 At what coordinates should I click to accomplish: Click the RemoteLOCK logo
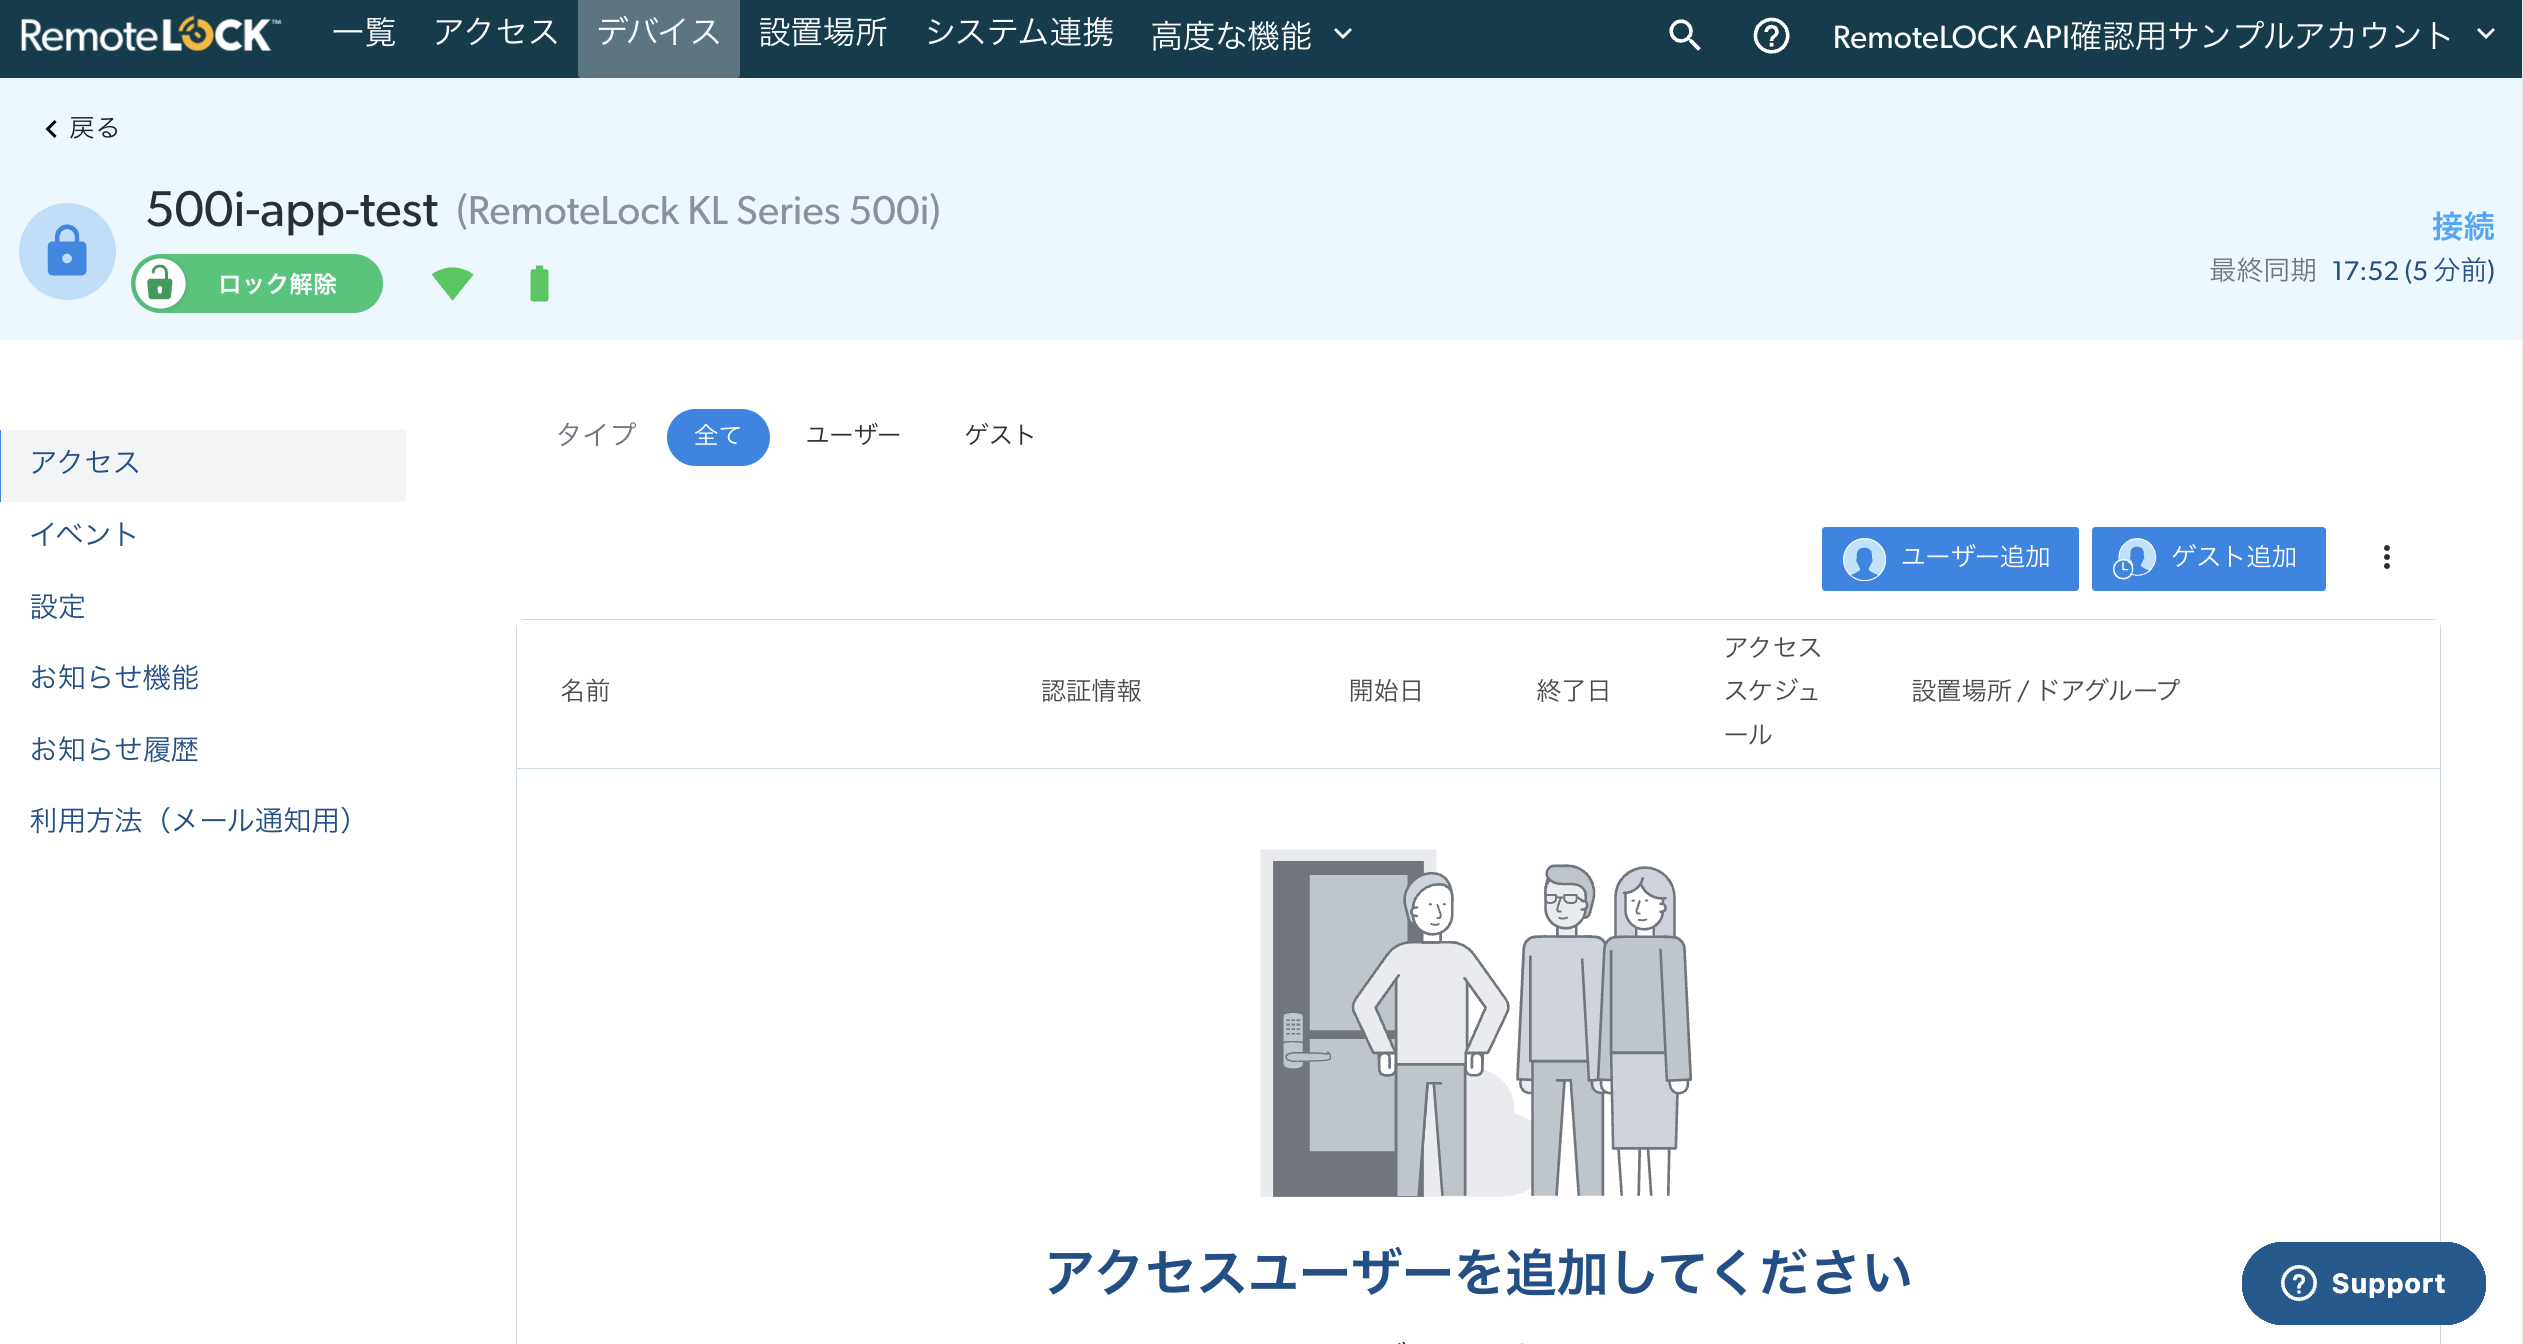pos(150,36)
